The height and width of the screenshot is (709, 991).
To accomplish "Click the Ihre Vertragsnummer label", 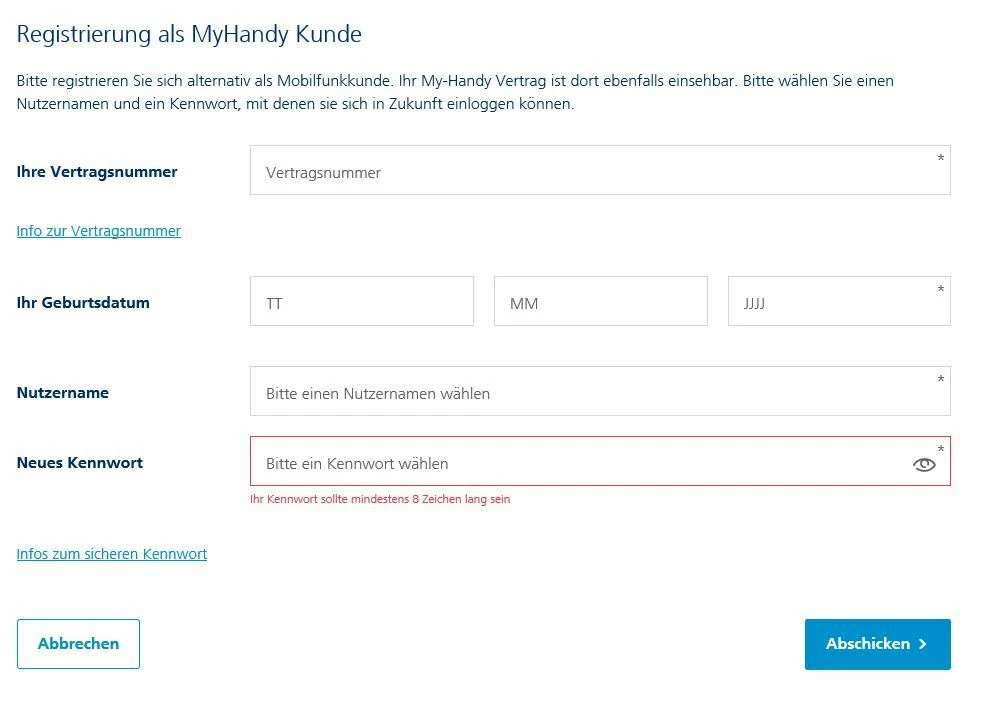I will point(97,172).
